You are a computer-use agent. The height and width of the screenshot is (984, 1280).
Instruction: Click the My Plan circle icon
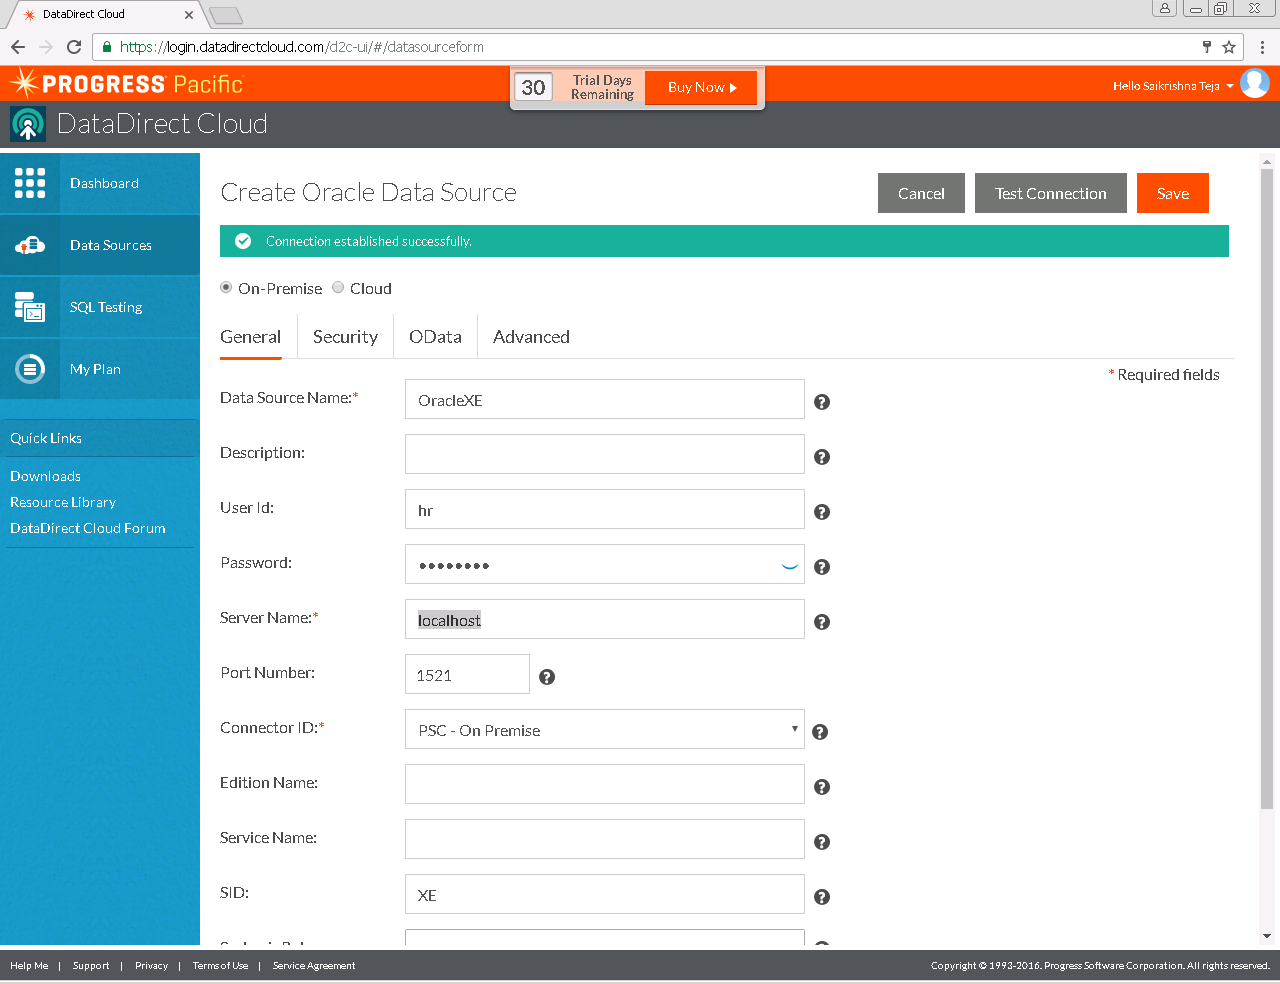click(x=30, y=369)
